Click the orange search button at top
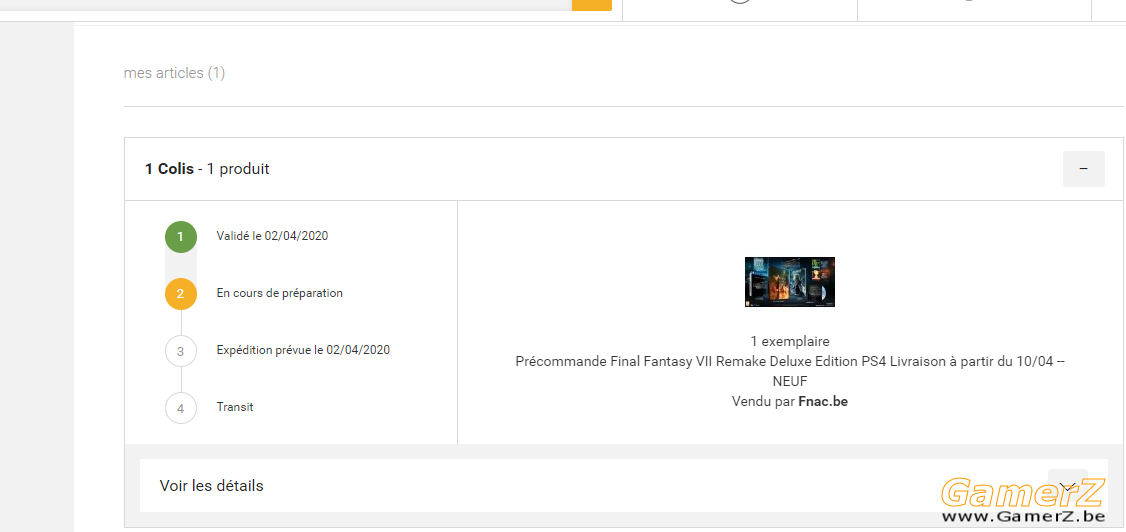1126x532 pixels. pos(592,5)
